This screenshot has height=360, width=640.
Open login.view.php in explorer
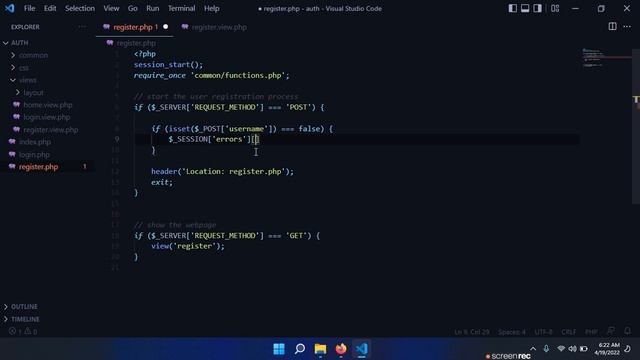[47, 117]
